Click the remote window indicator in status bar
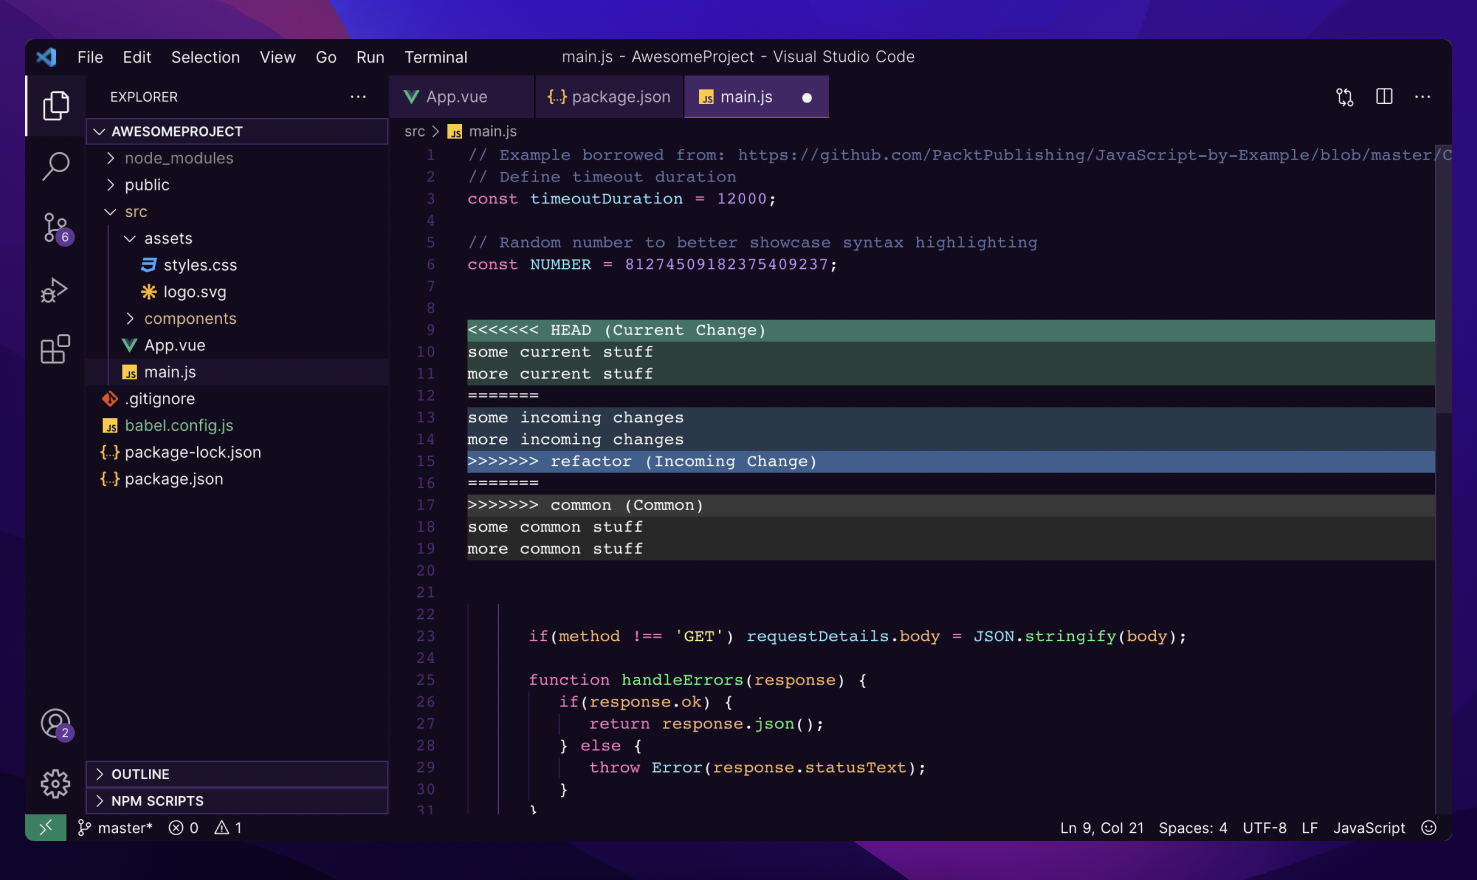 46,828
